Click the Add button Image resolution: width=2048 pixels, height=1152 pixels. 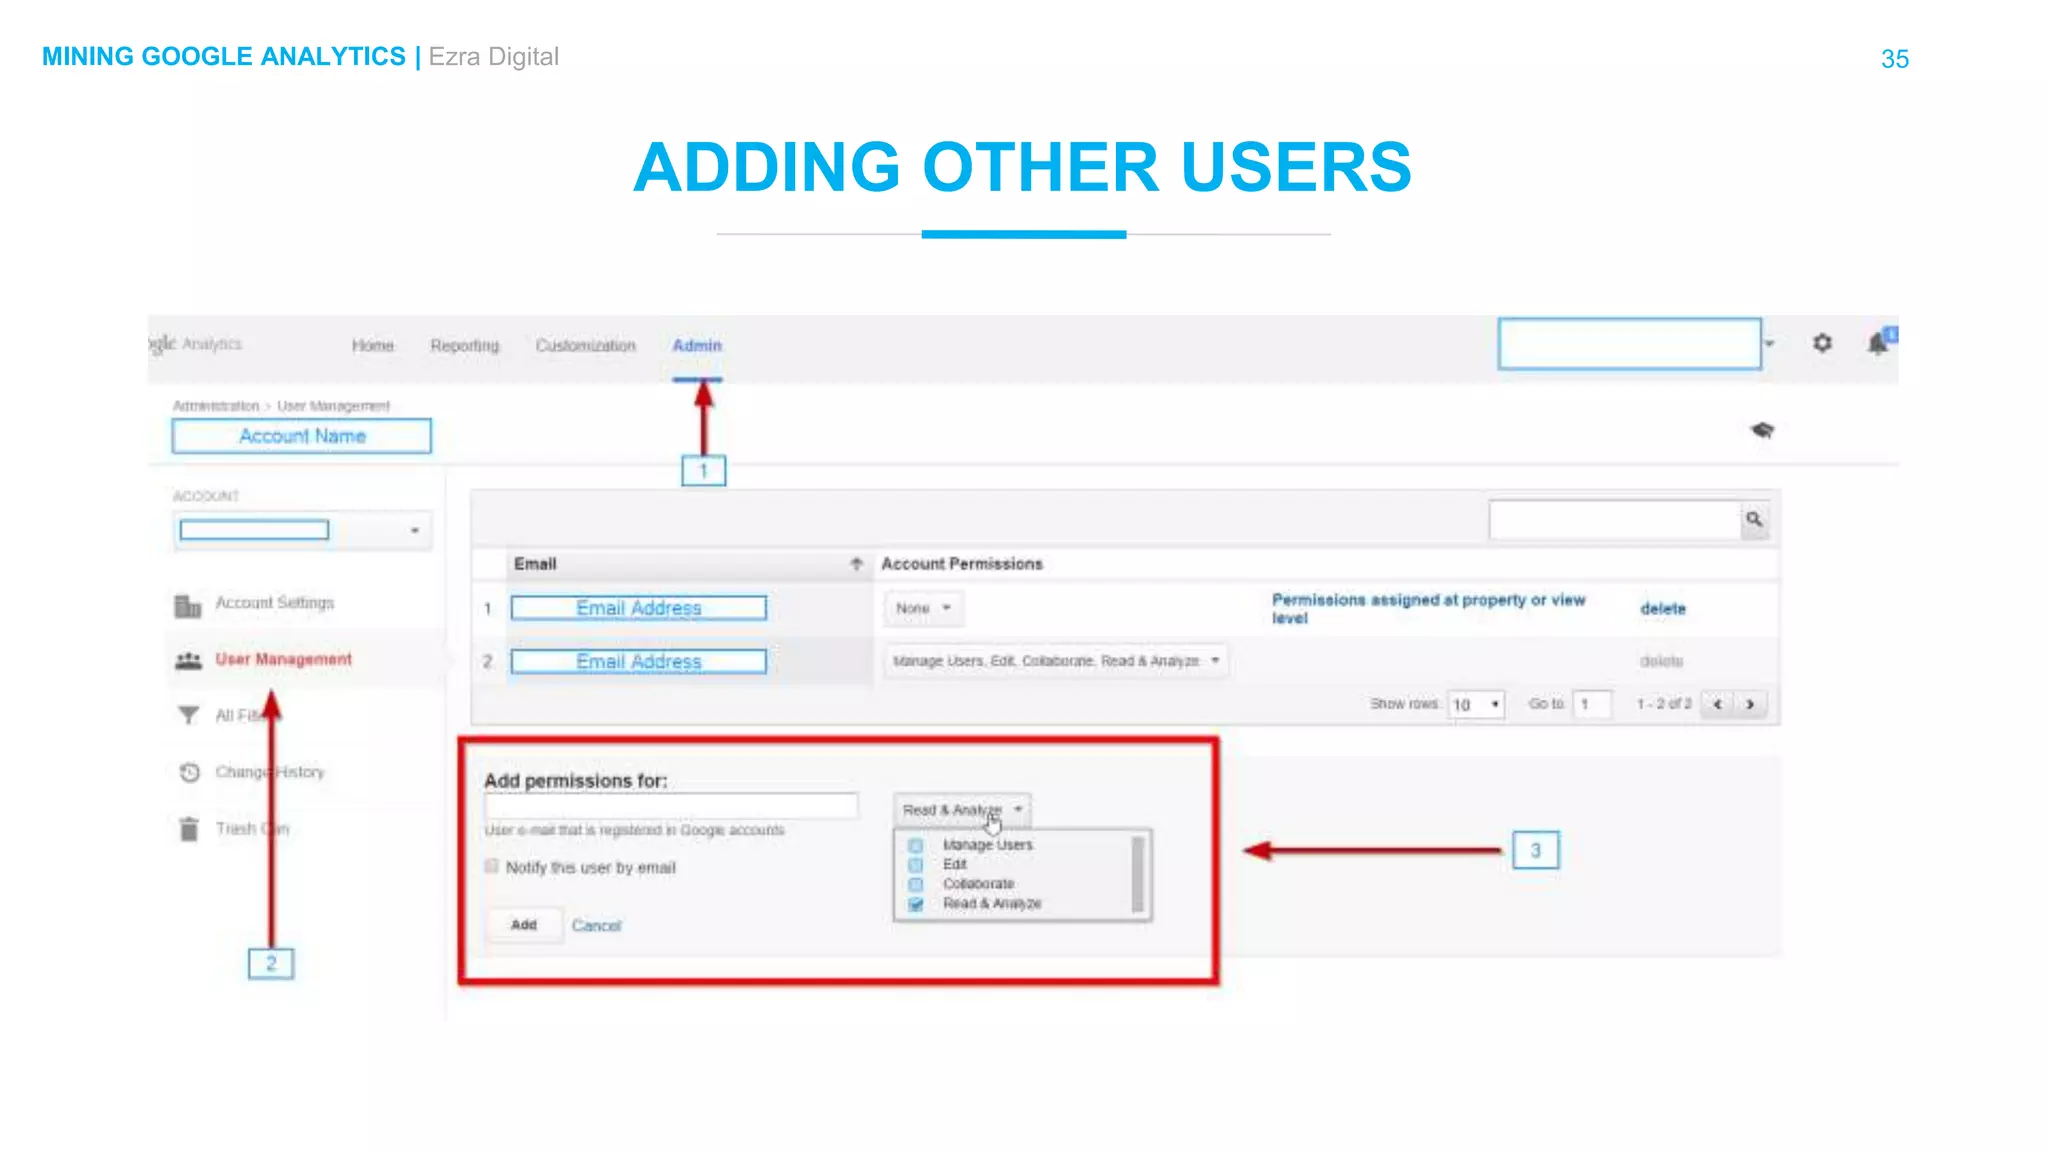pyautogui.click(x=524, y=925)
